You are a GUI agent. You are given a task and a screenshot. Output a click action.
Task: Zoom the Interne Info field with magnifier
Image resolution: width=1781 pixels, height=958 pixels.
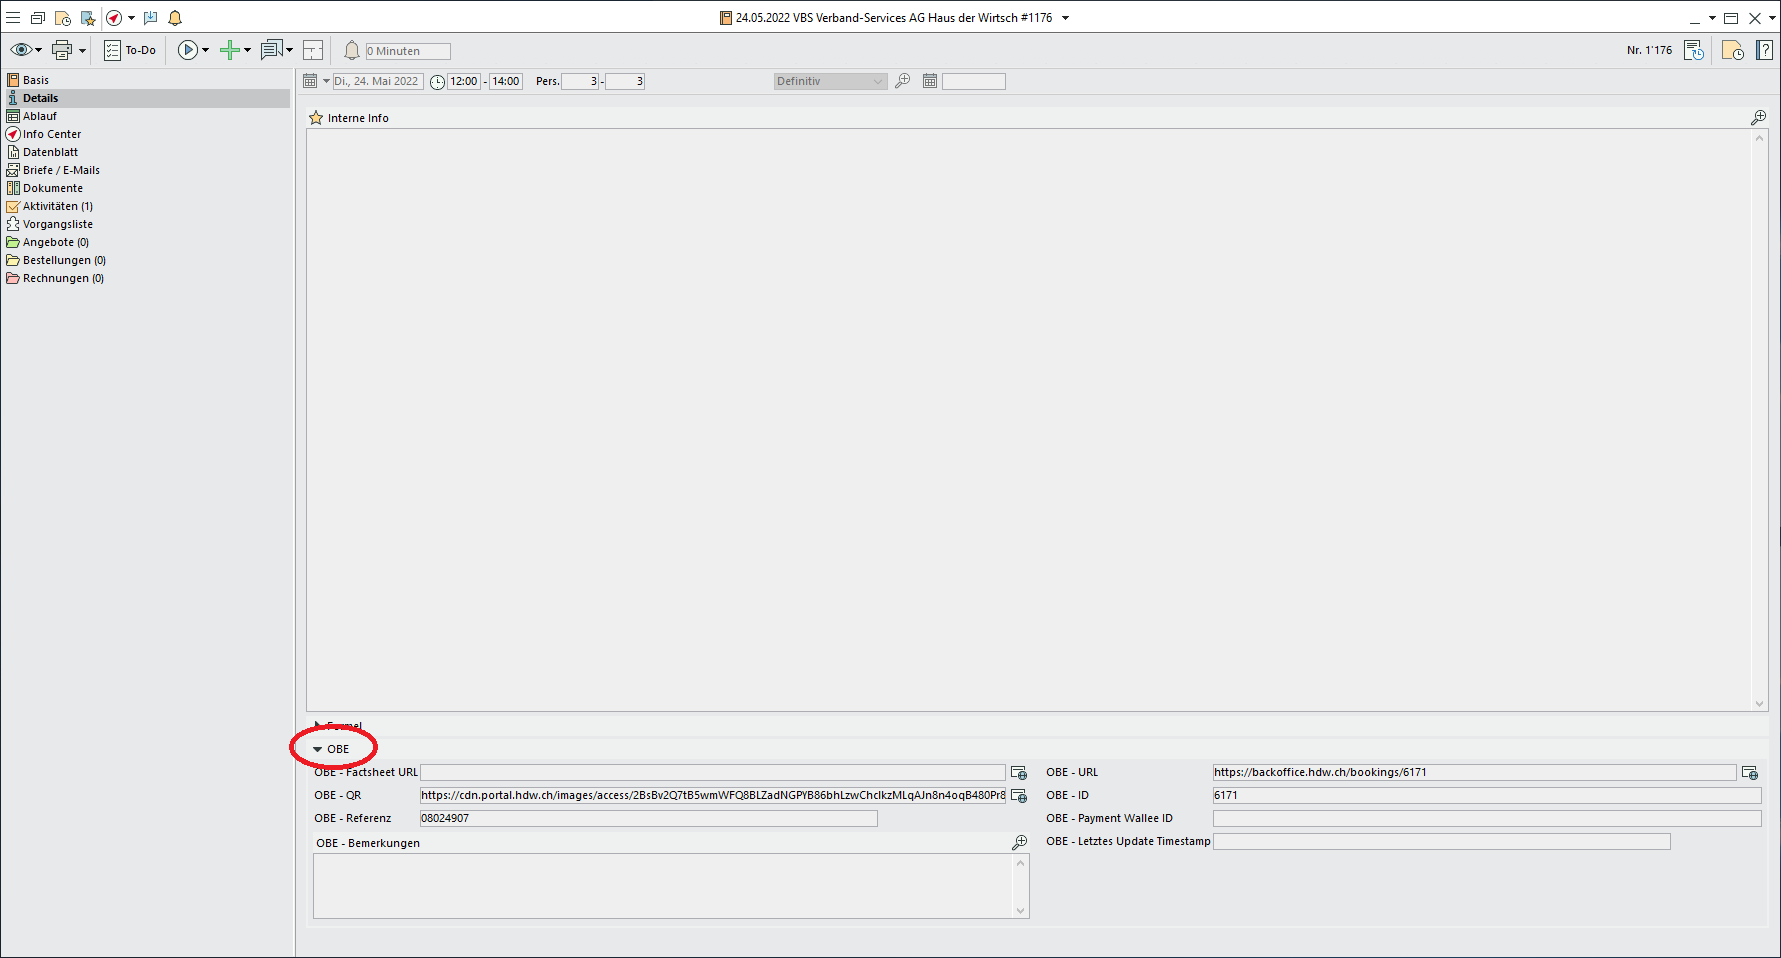point(1758,118)
